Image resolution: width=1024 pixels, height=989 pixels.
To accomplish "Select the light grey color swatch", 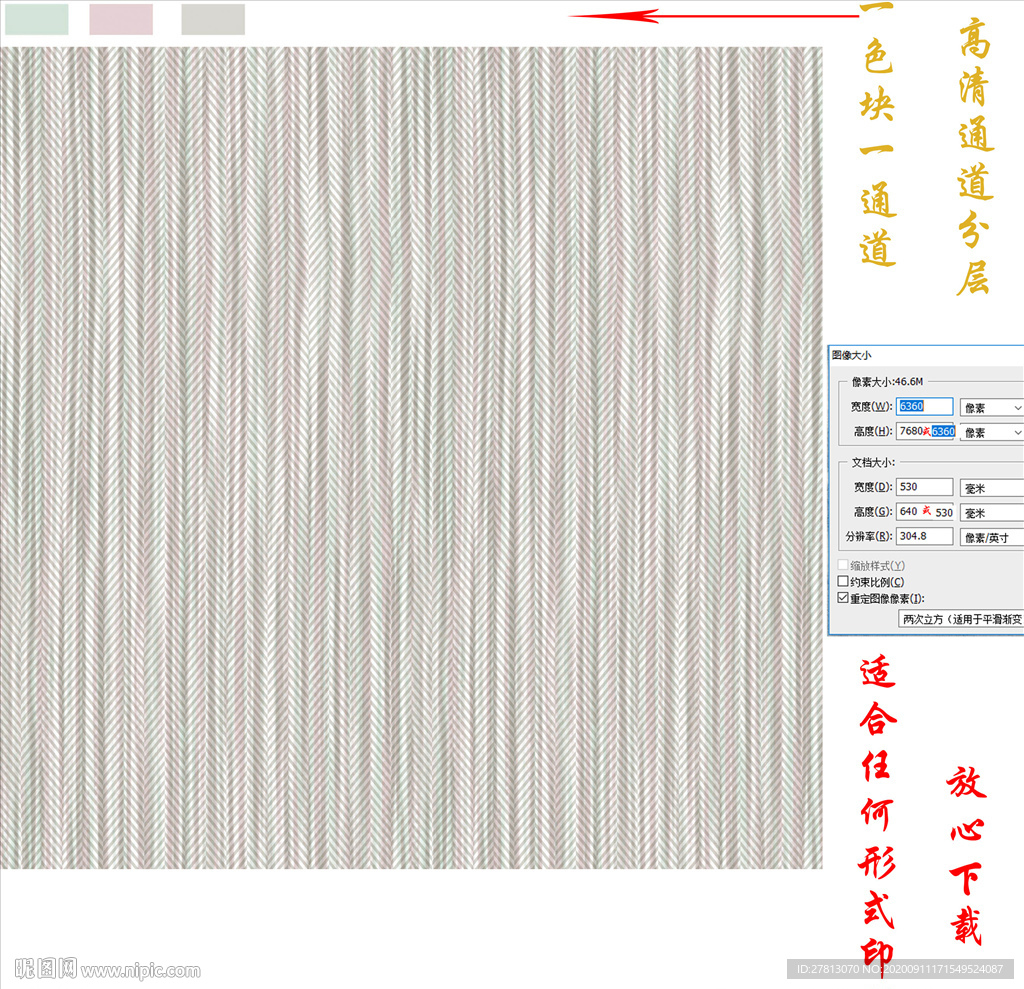I will (213, 19).
